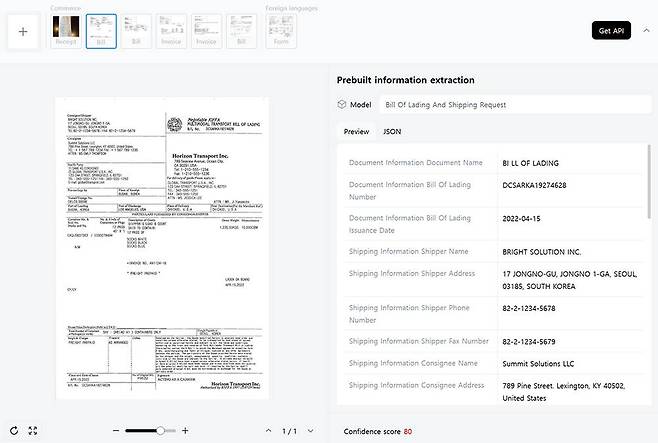Viewport: 658px width, 443px height.
Task: Click the Confidence score label
Action: tap(372, 431)
